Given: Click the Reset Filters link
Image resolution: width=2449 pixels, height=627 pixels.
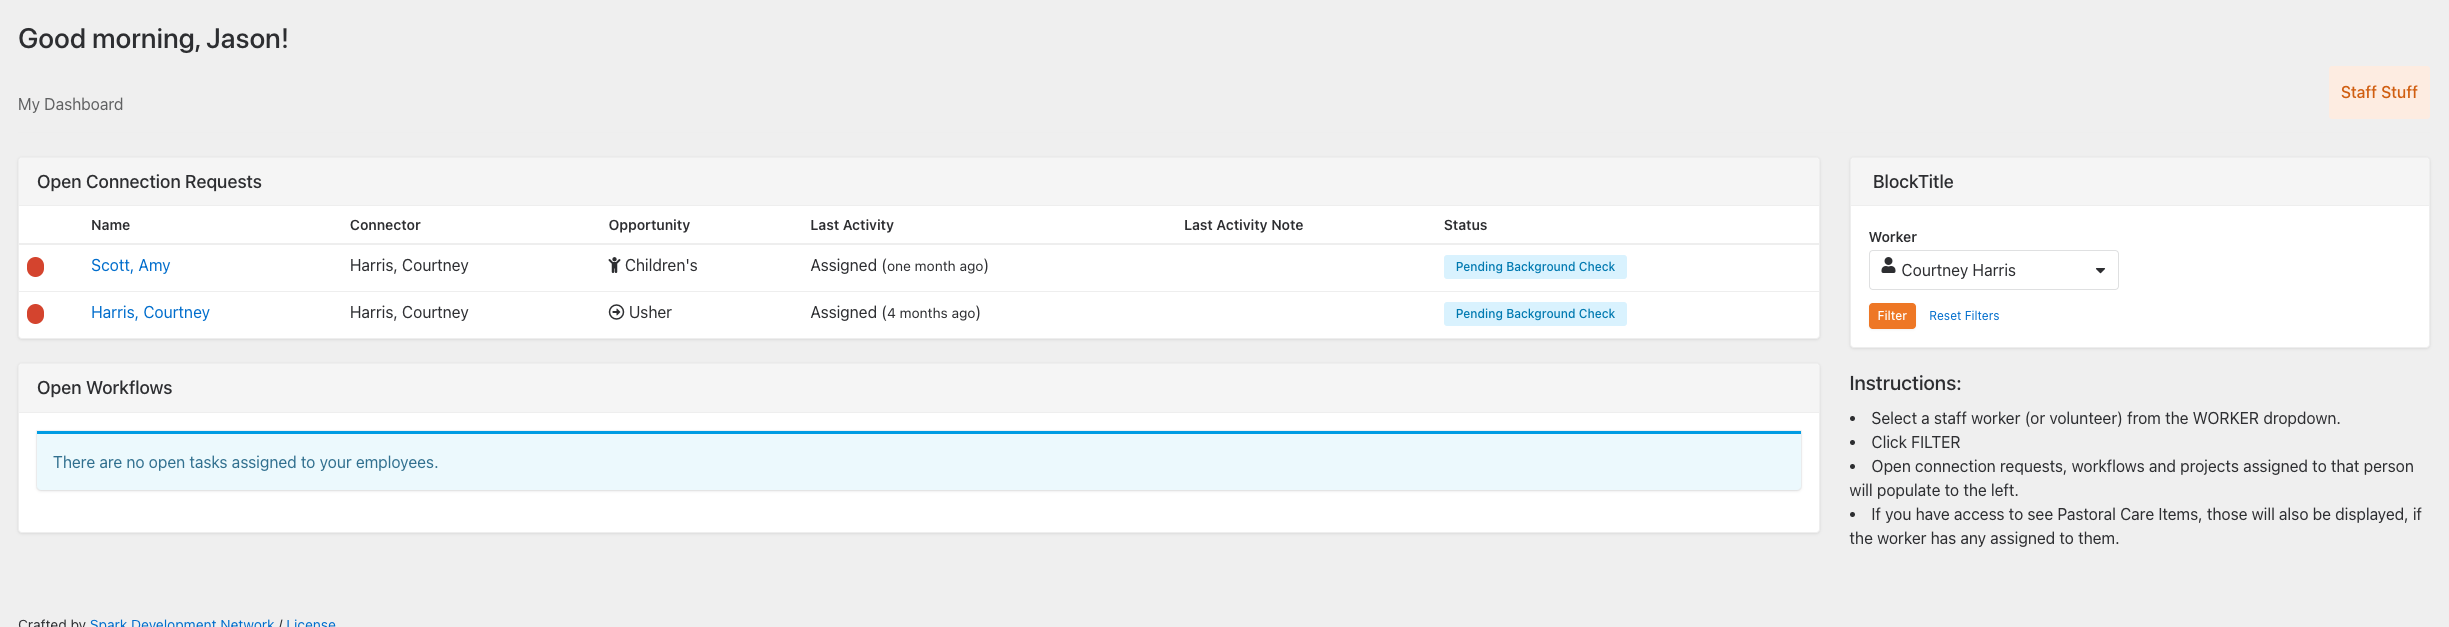Looking at the screenshot, I should pos(1963,316).
